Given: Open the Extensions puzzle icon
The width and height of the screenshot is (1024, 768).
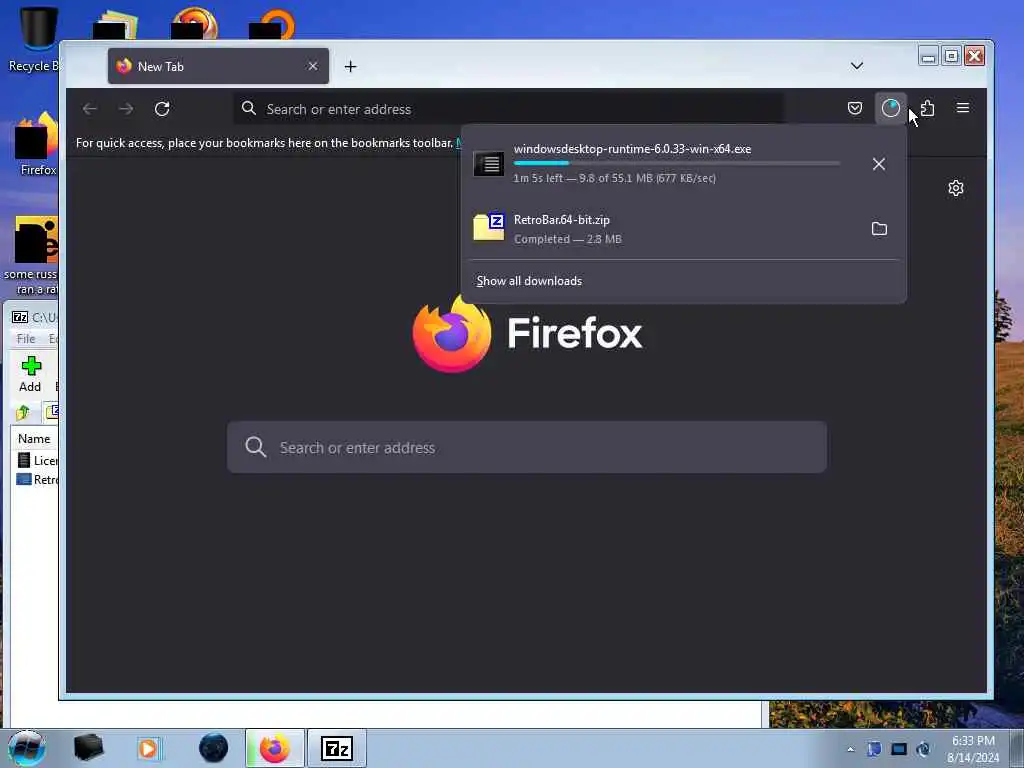Looking at the screenshot, I should 927,108.
